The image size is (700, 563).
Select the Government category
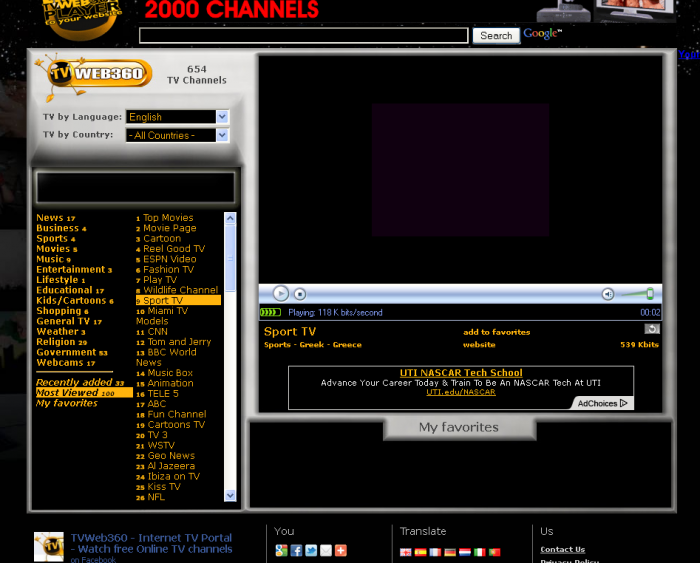coord(72,352)
